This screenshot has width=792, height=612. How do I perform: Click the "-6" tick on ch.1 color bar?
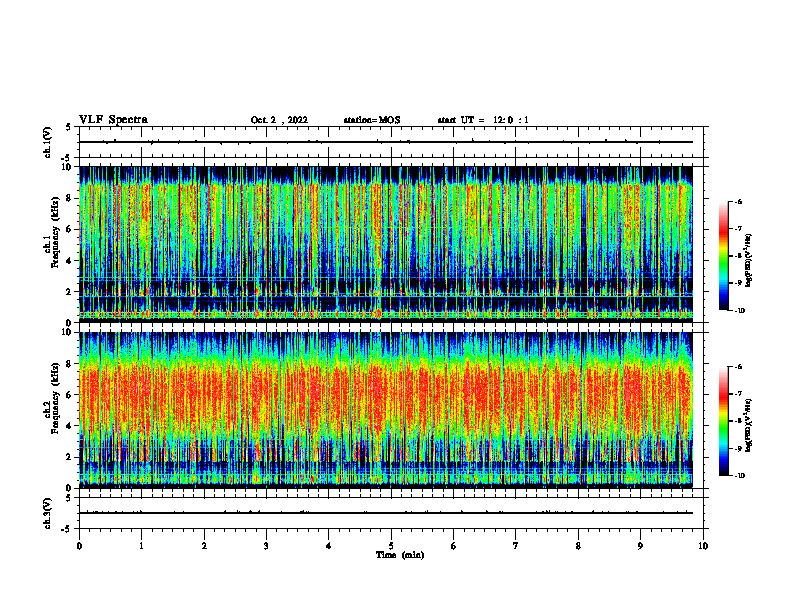coord(738,201)
